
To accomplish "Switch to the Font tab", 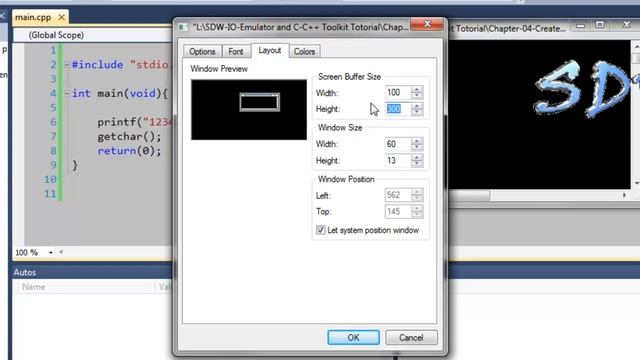I will pos(236,51).
